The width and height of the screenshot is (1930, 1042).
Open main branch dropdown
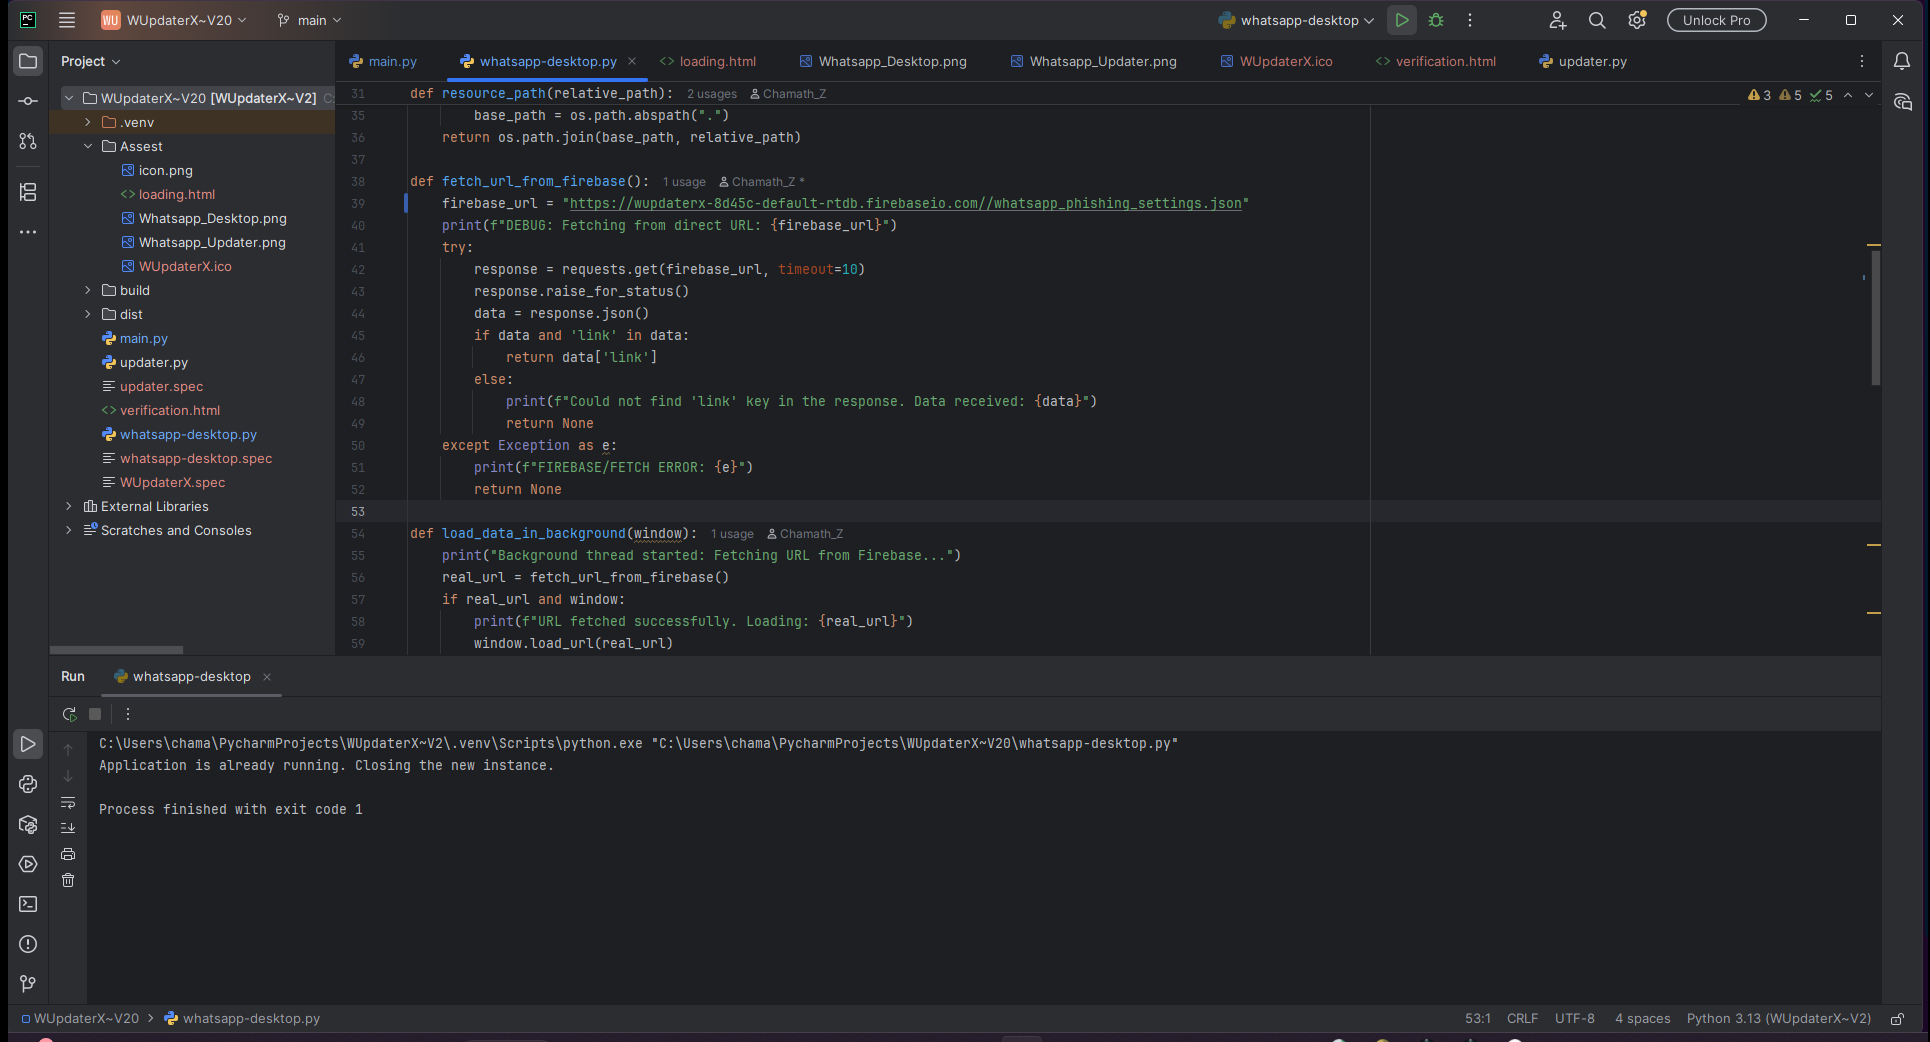pos(309,20)
